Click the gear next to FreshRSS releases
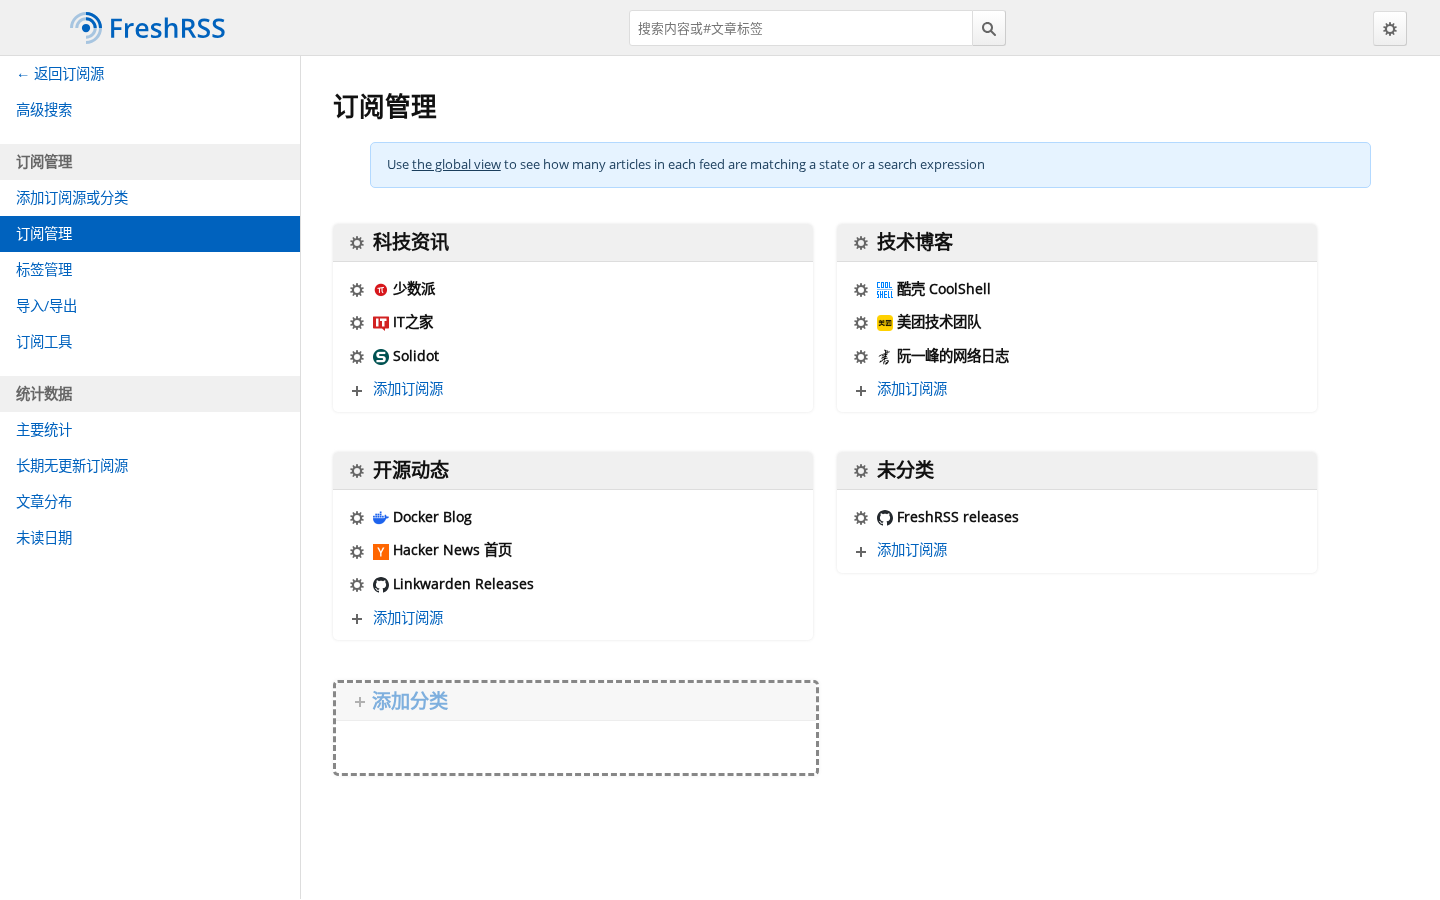The image size is (1440, 900). click(861, 518)
